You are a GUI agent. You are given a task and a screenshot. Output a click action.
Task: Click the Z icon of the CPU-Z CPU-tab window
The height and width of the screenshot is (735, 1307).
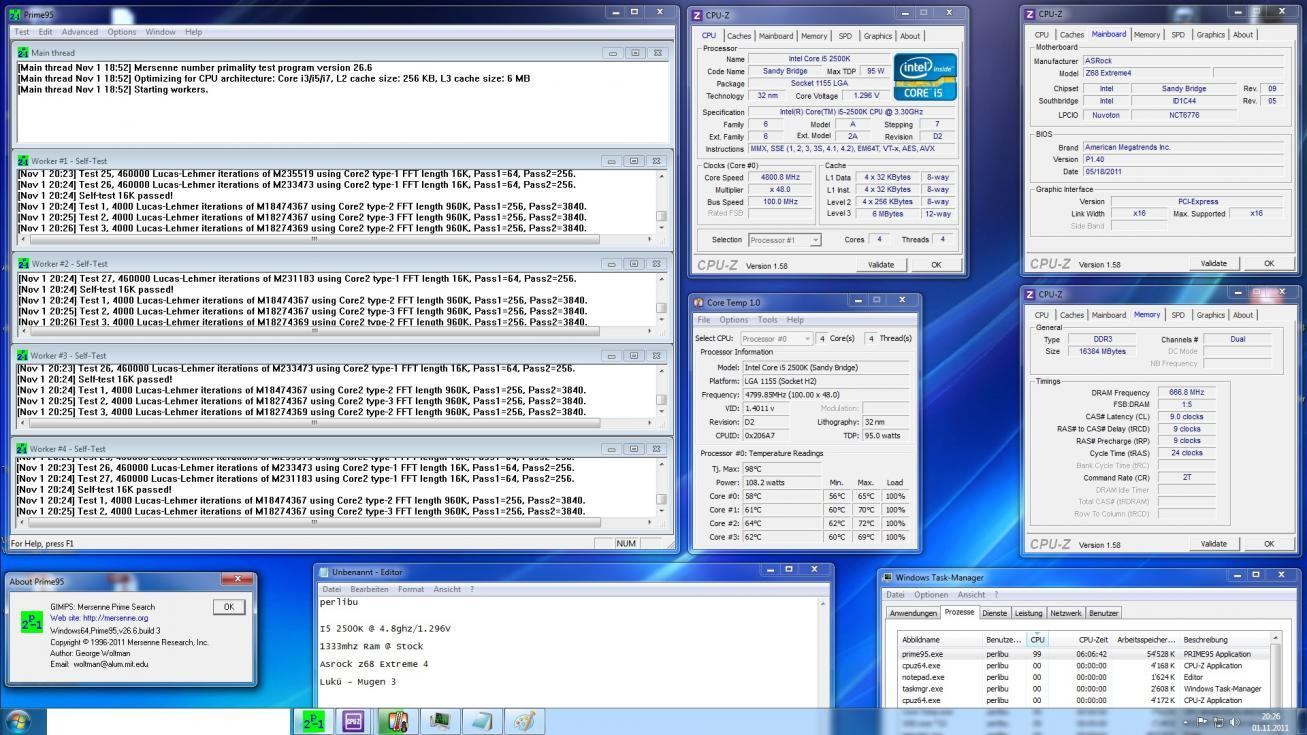point(697,15)
